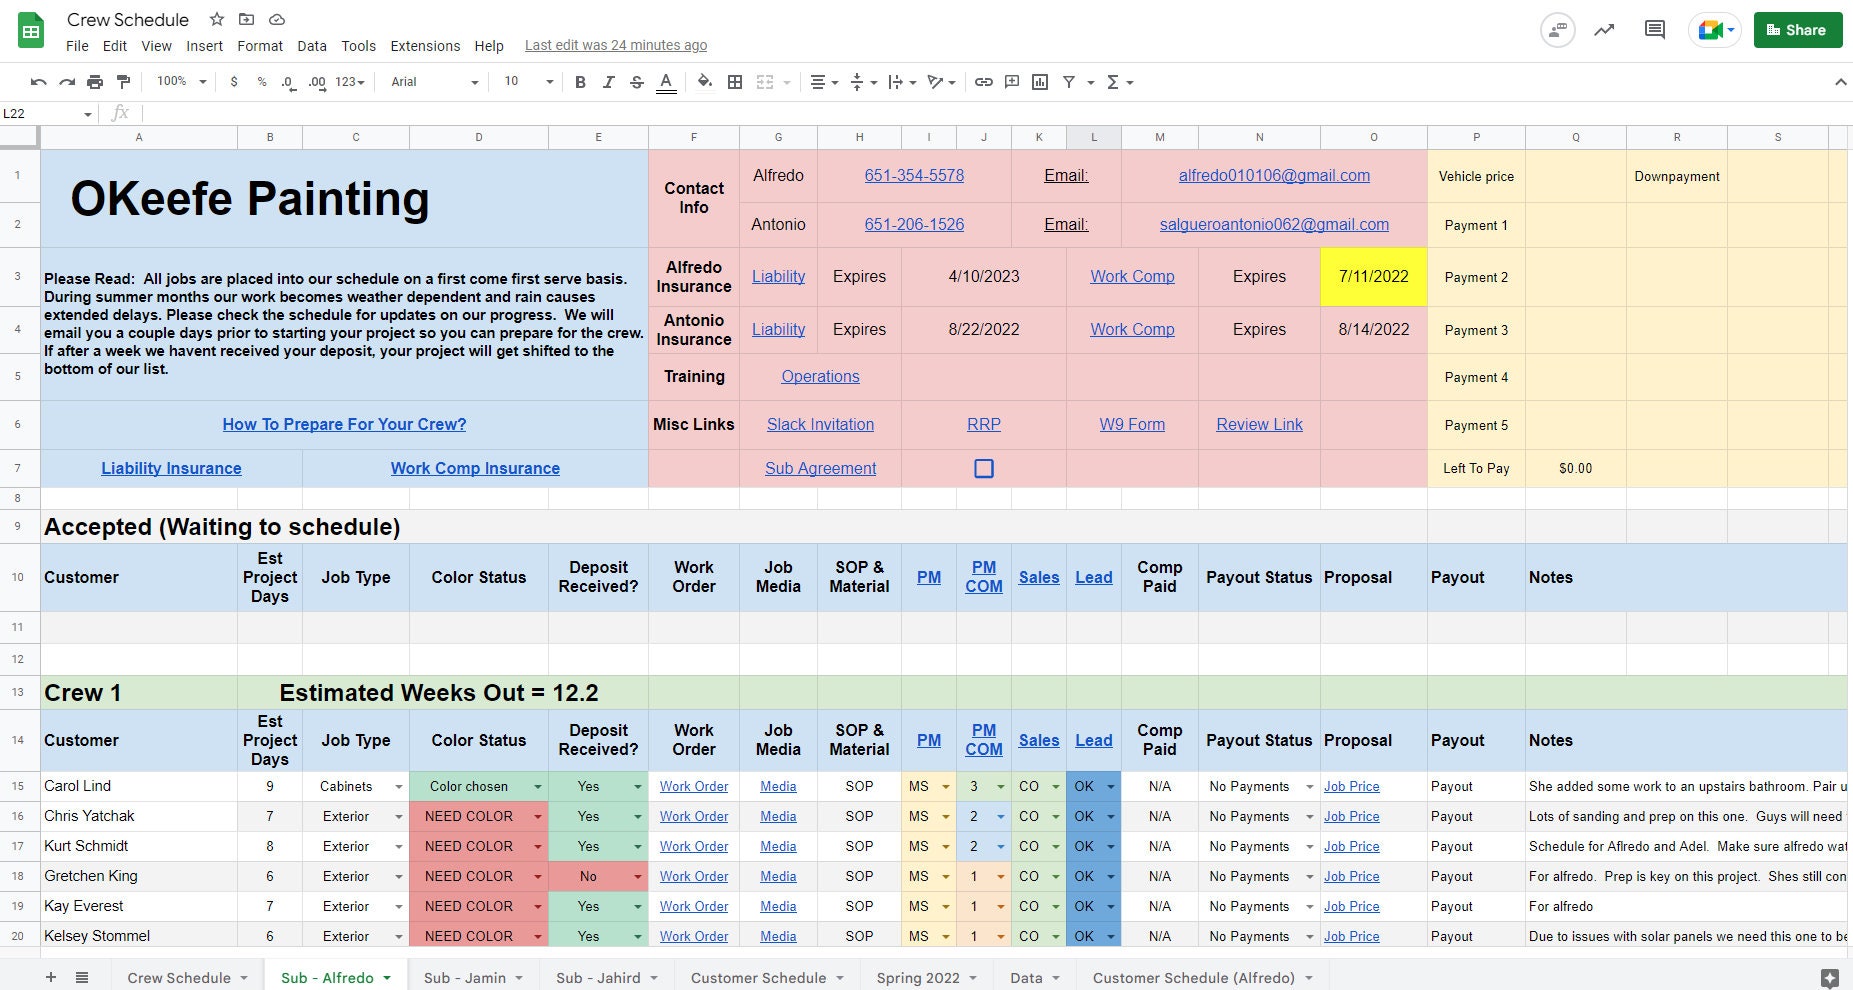Click the Create a filter icon
Image resolution: width=1853 pixels, height=990 pixels.
[x=1068, y=82]
